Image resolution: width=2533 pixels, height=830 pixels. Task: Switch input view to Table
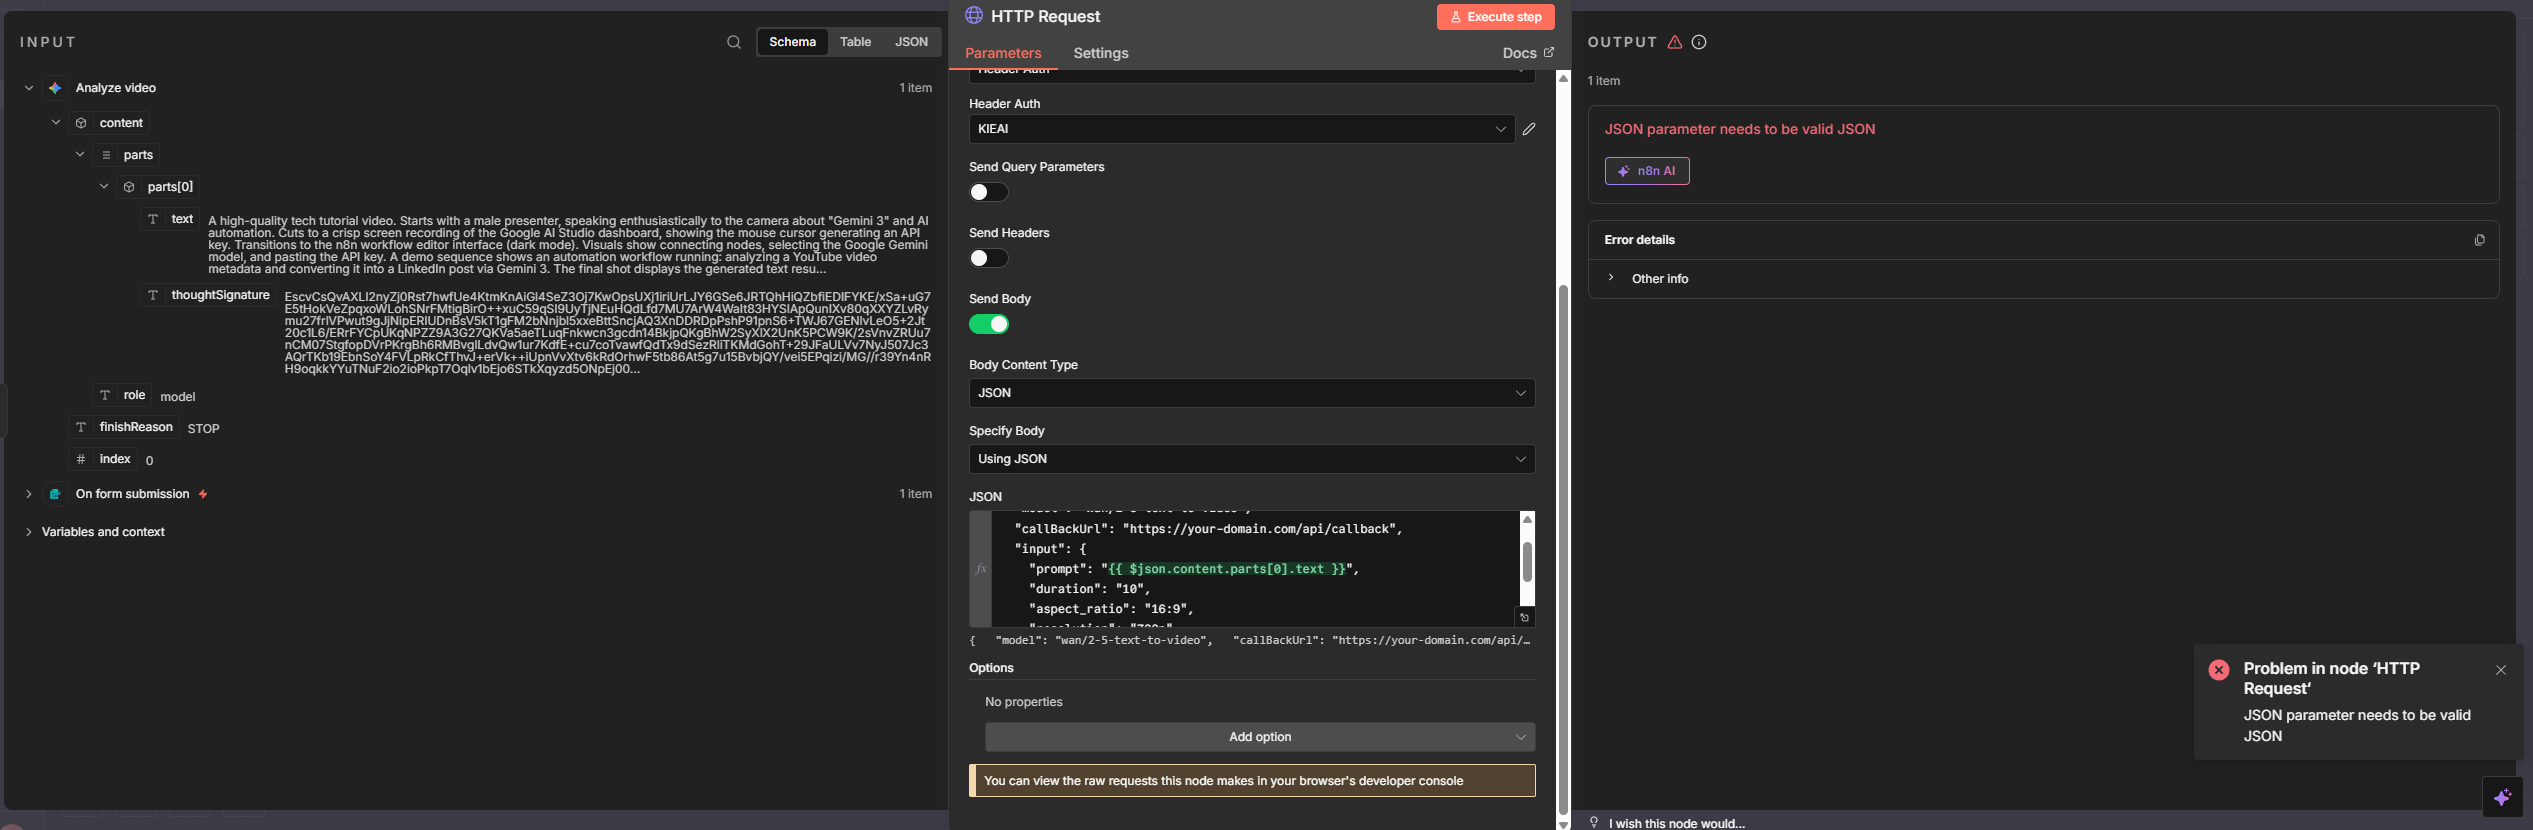[x=855, y=42]
